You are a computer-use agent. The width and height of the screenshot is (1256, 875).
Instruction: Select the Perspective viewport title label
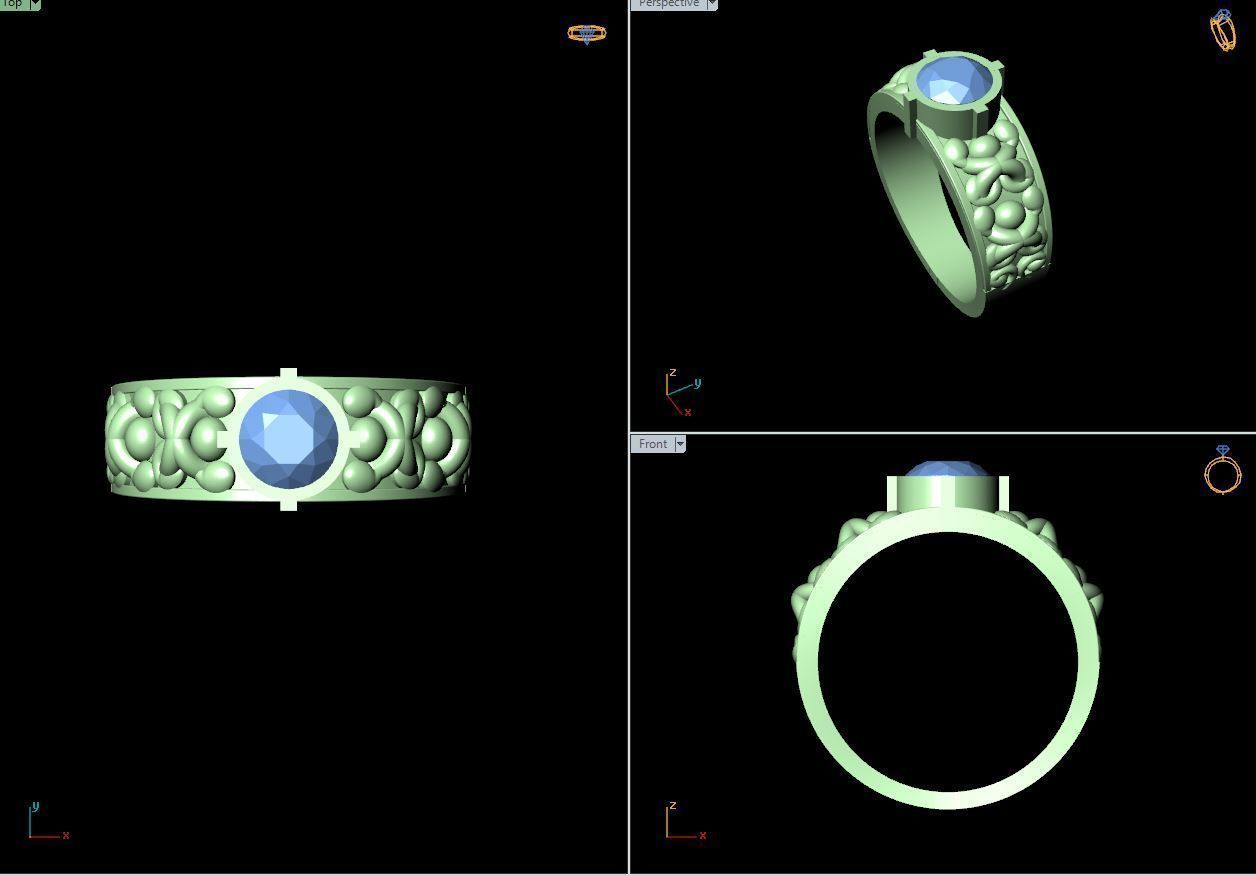(x=669, y=4)
